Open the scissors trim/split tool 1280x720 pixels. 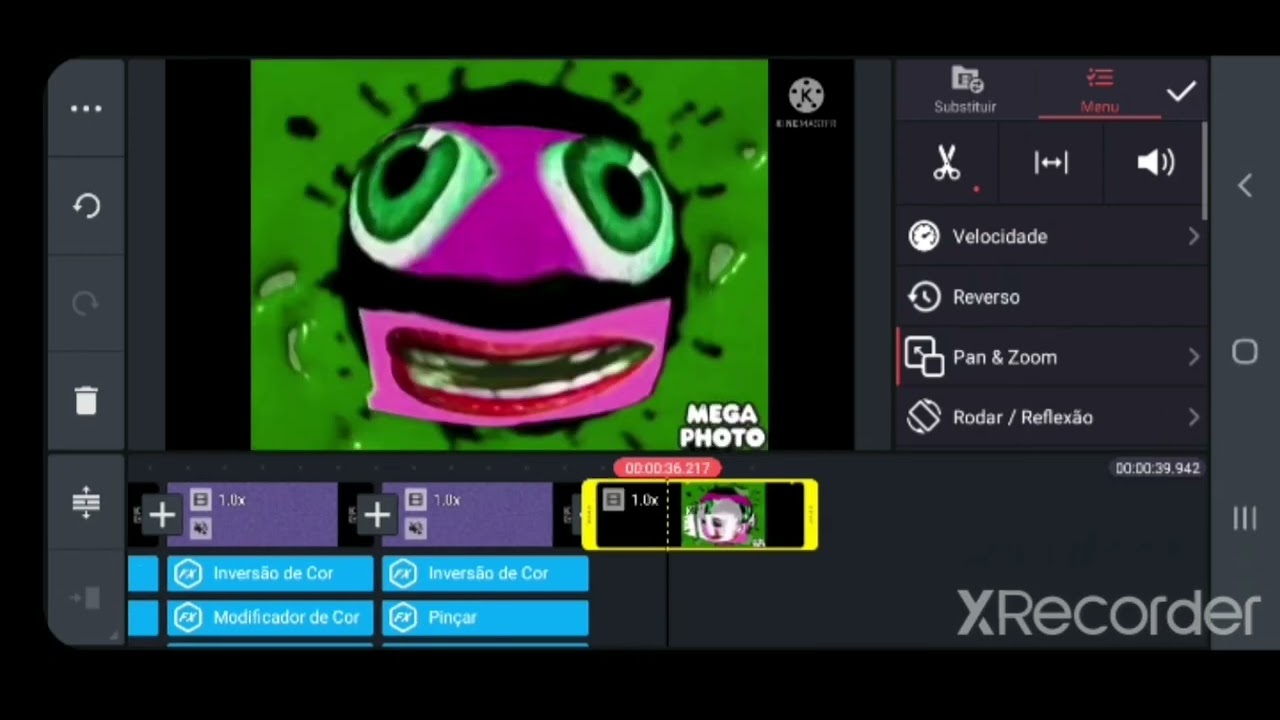click(946, 163)
